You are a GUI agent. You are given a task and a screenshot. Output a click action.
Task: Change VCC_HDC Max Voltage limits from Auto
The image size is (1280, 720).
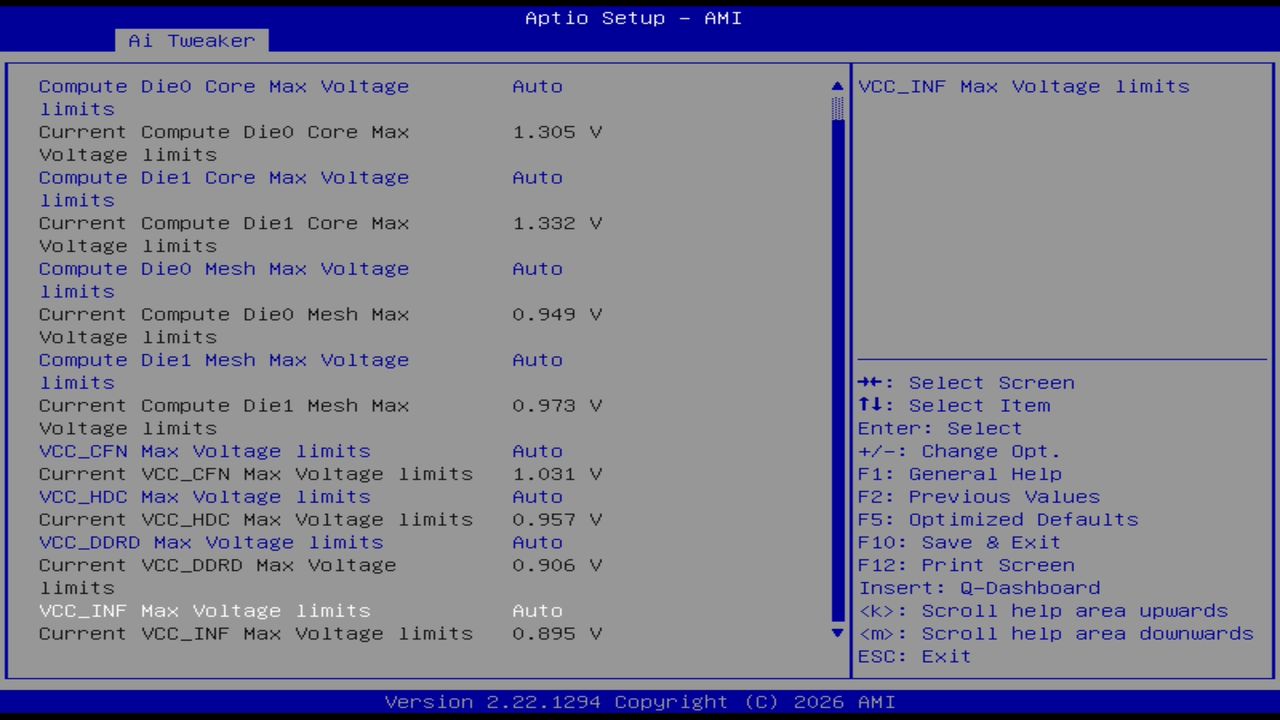[x=204, y=496]
